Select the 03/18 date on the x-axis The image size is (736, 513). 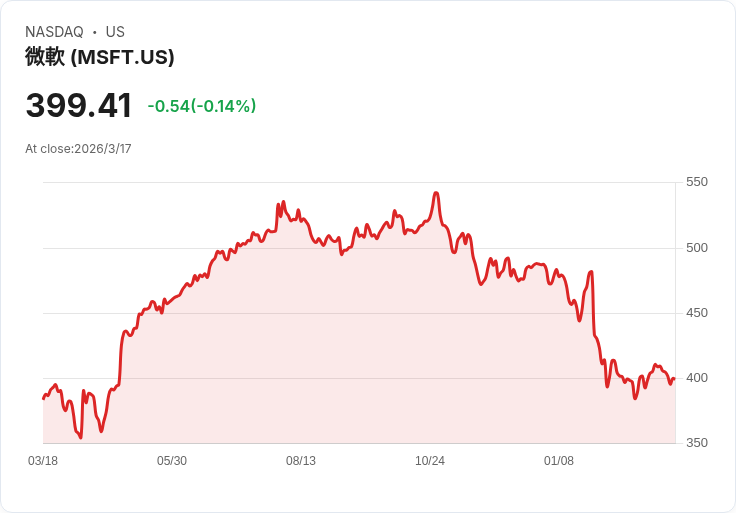[43, 461]
